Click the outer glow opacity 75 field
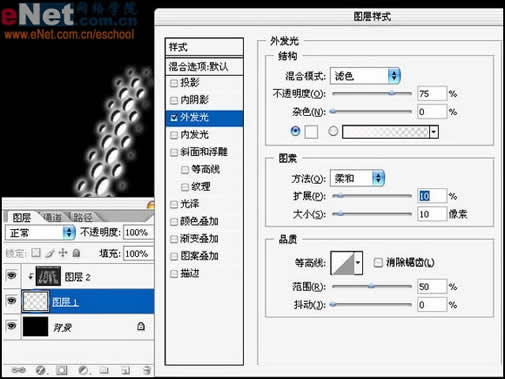This screenshot has height=379, width=505. click(x=432, y=94)
